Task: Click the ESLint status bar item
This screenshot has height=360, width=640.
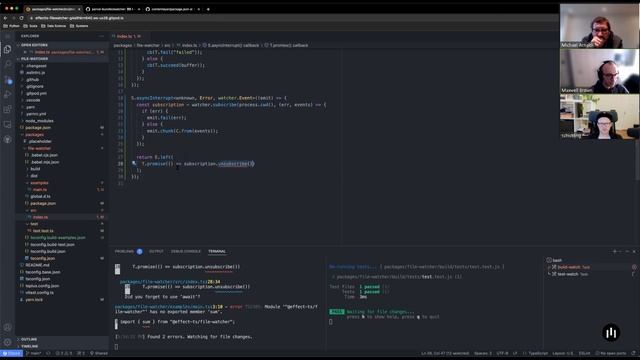Action: 584,353
